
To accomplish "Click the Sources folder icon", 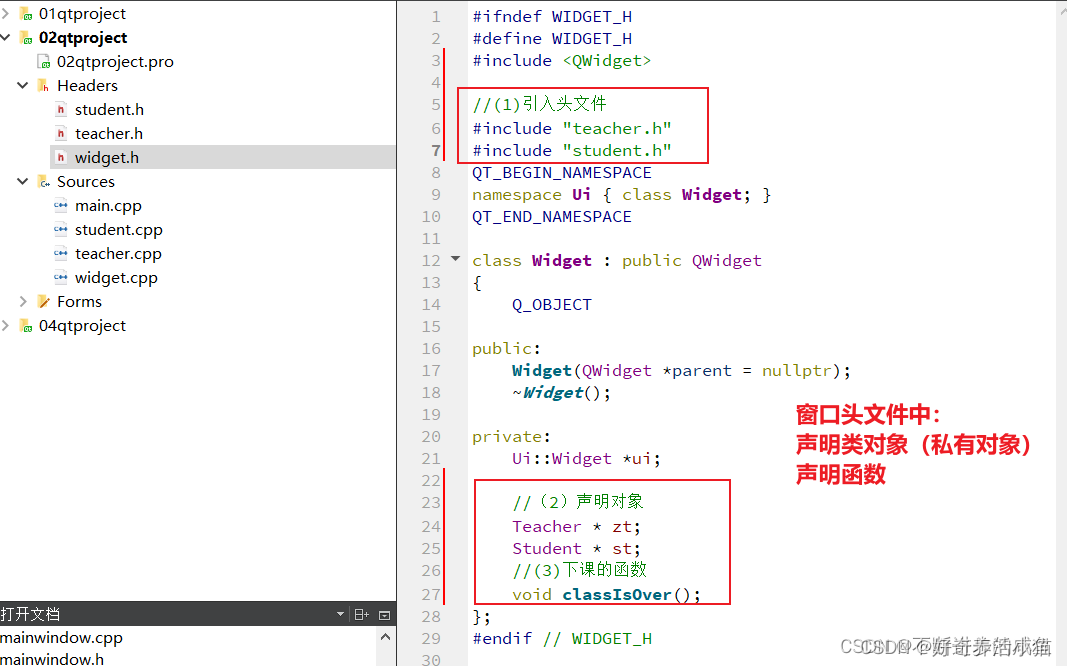I will pyautogui.click(x=43, y=181).
